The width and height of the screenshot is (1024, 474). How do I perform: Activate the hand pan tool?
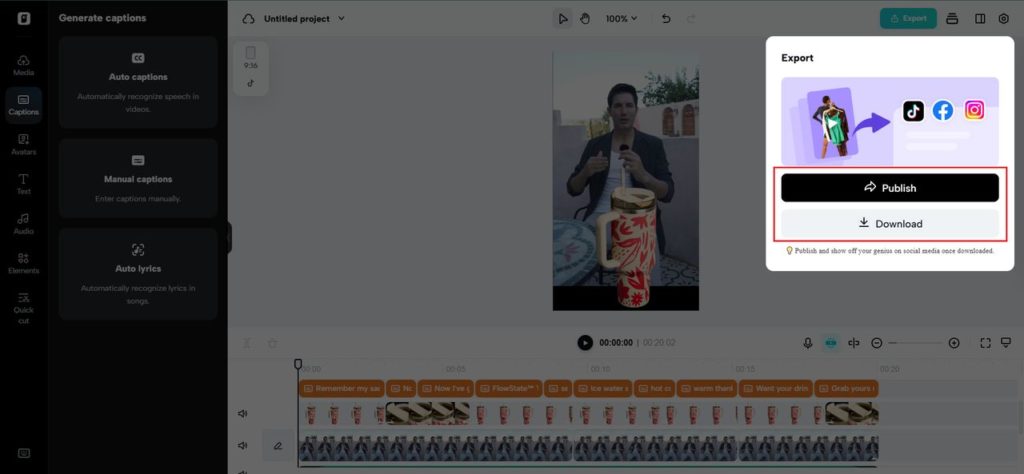click(x=586, y=19)
